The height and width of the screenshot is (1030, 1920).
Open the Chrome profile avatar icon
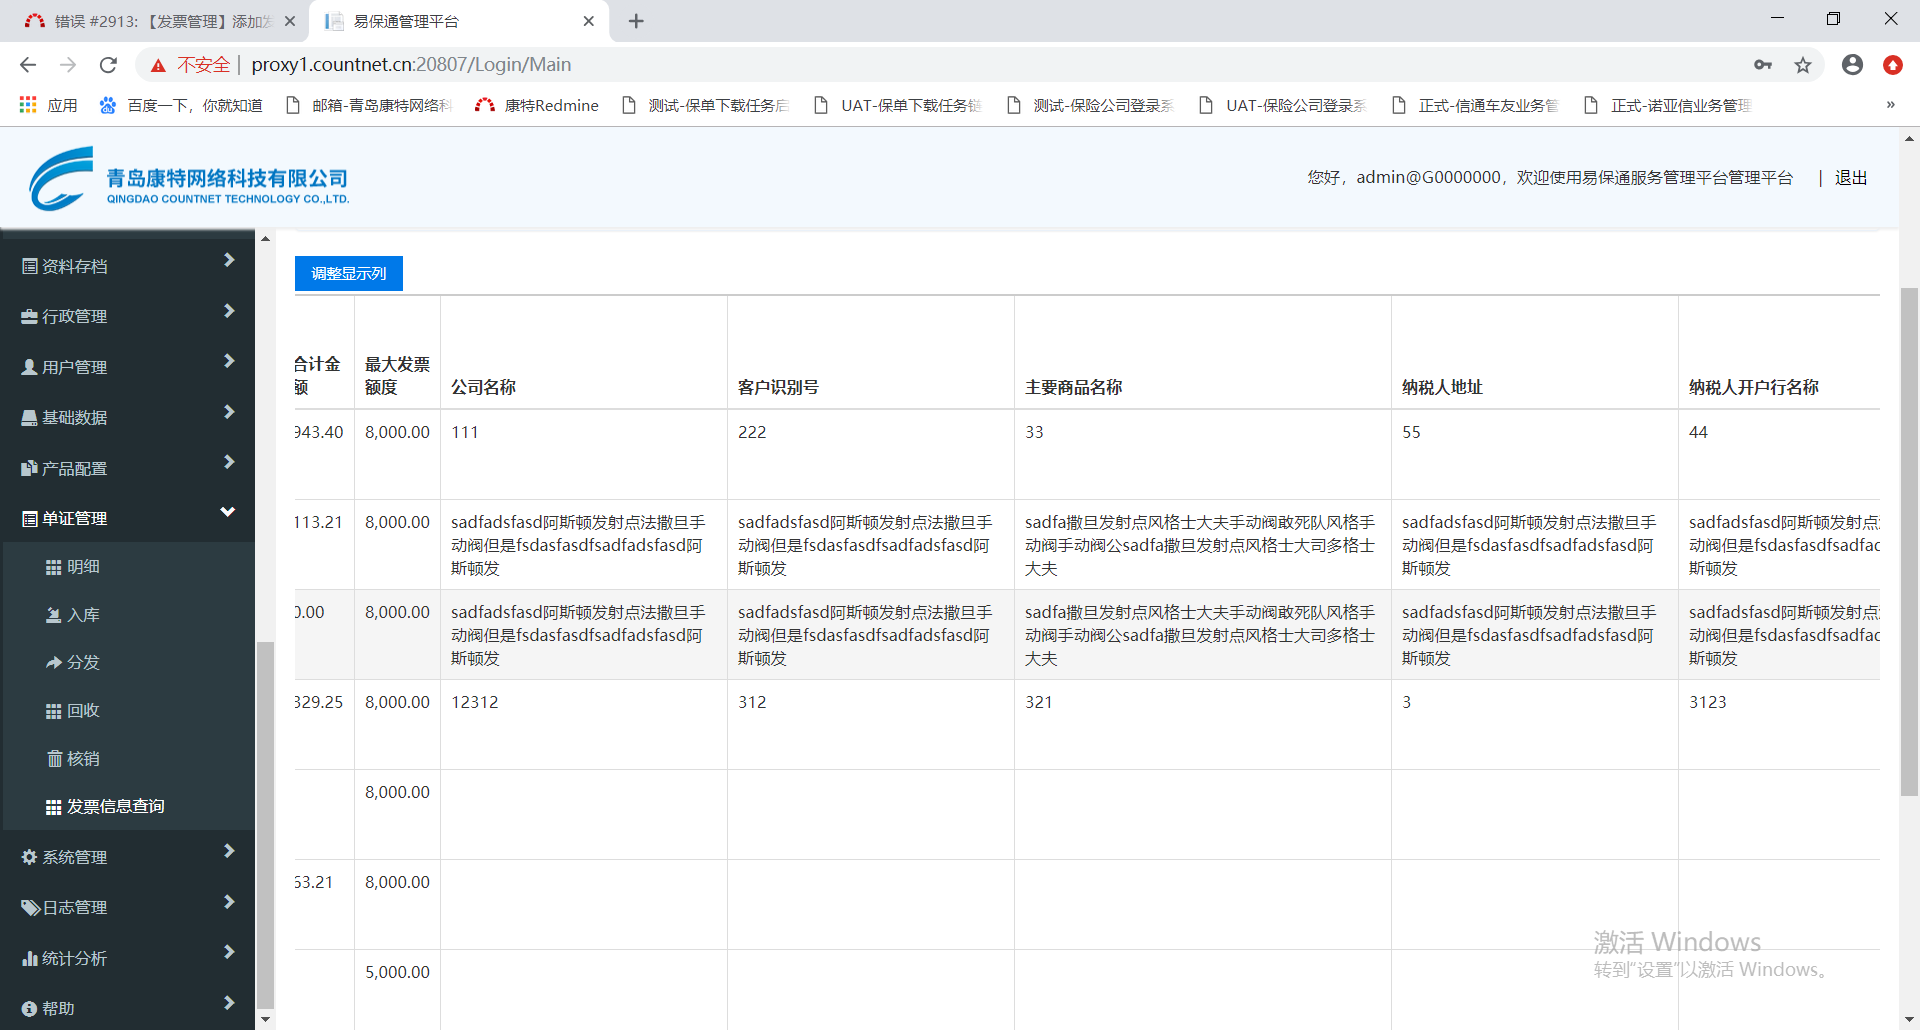click(x=1852, y=65)
